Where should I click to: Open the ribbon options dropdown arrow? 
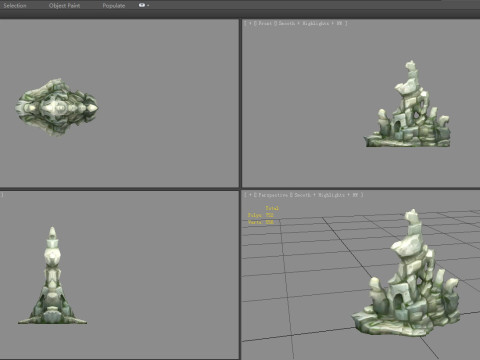pos(148,5)
